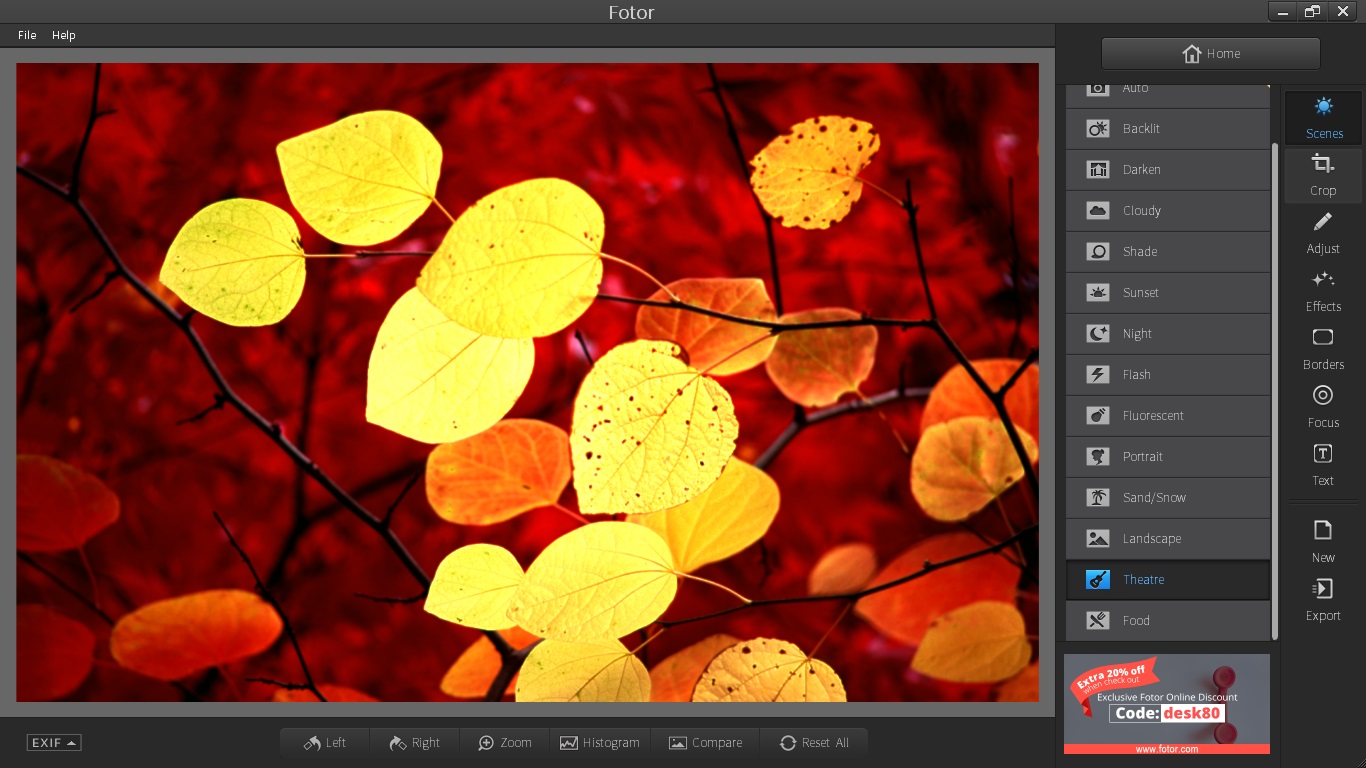Screen dimensions: 1366x768
Task: Click the Night scene moon icon
Action: click(x=1098, y=333)
